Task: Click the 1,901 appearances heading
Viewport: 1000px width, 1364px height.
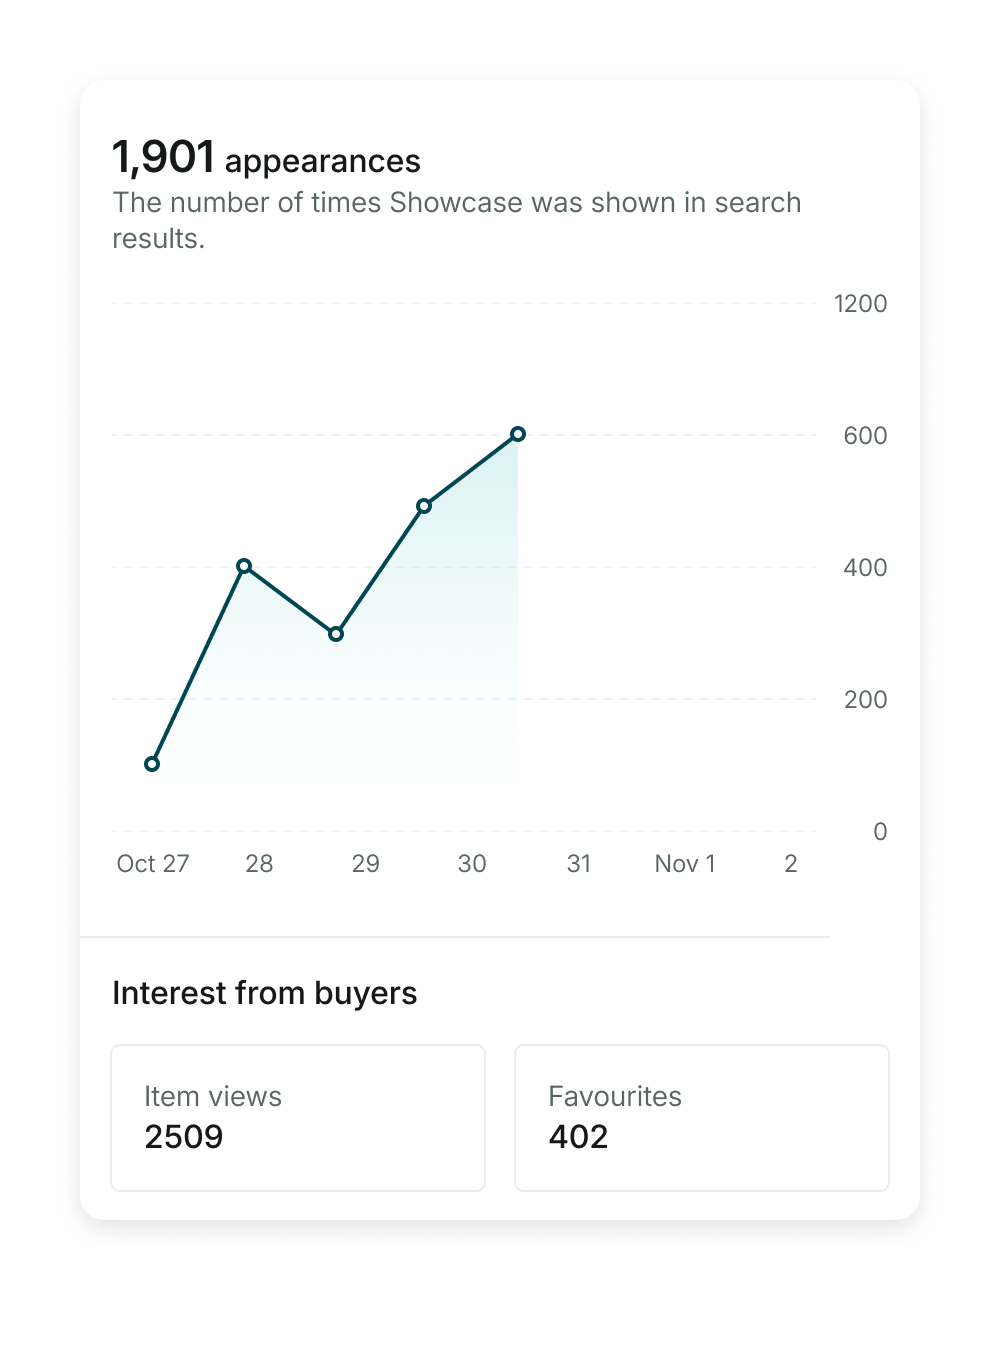Action: coord(266,158)
